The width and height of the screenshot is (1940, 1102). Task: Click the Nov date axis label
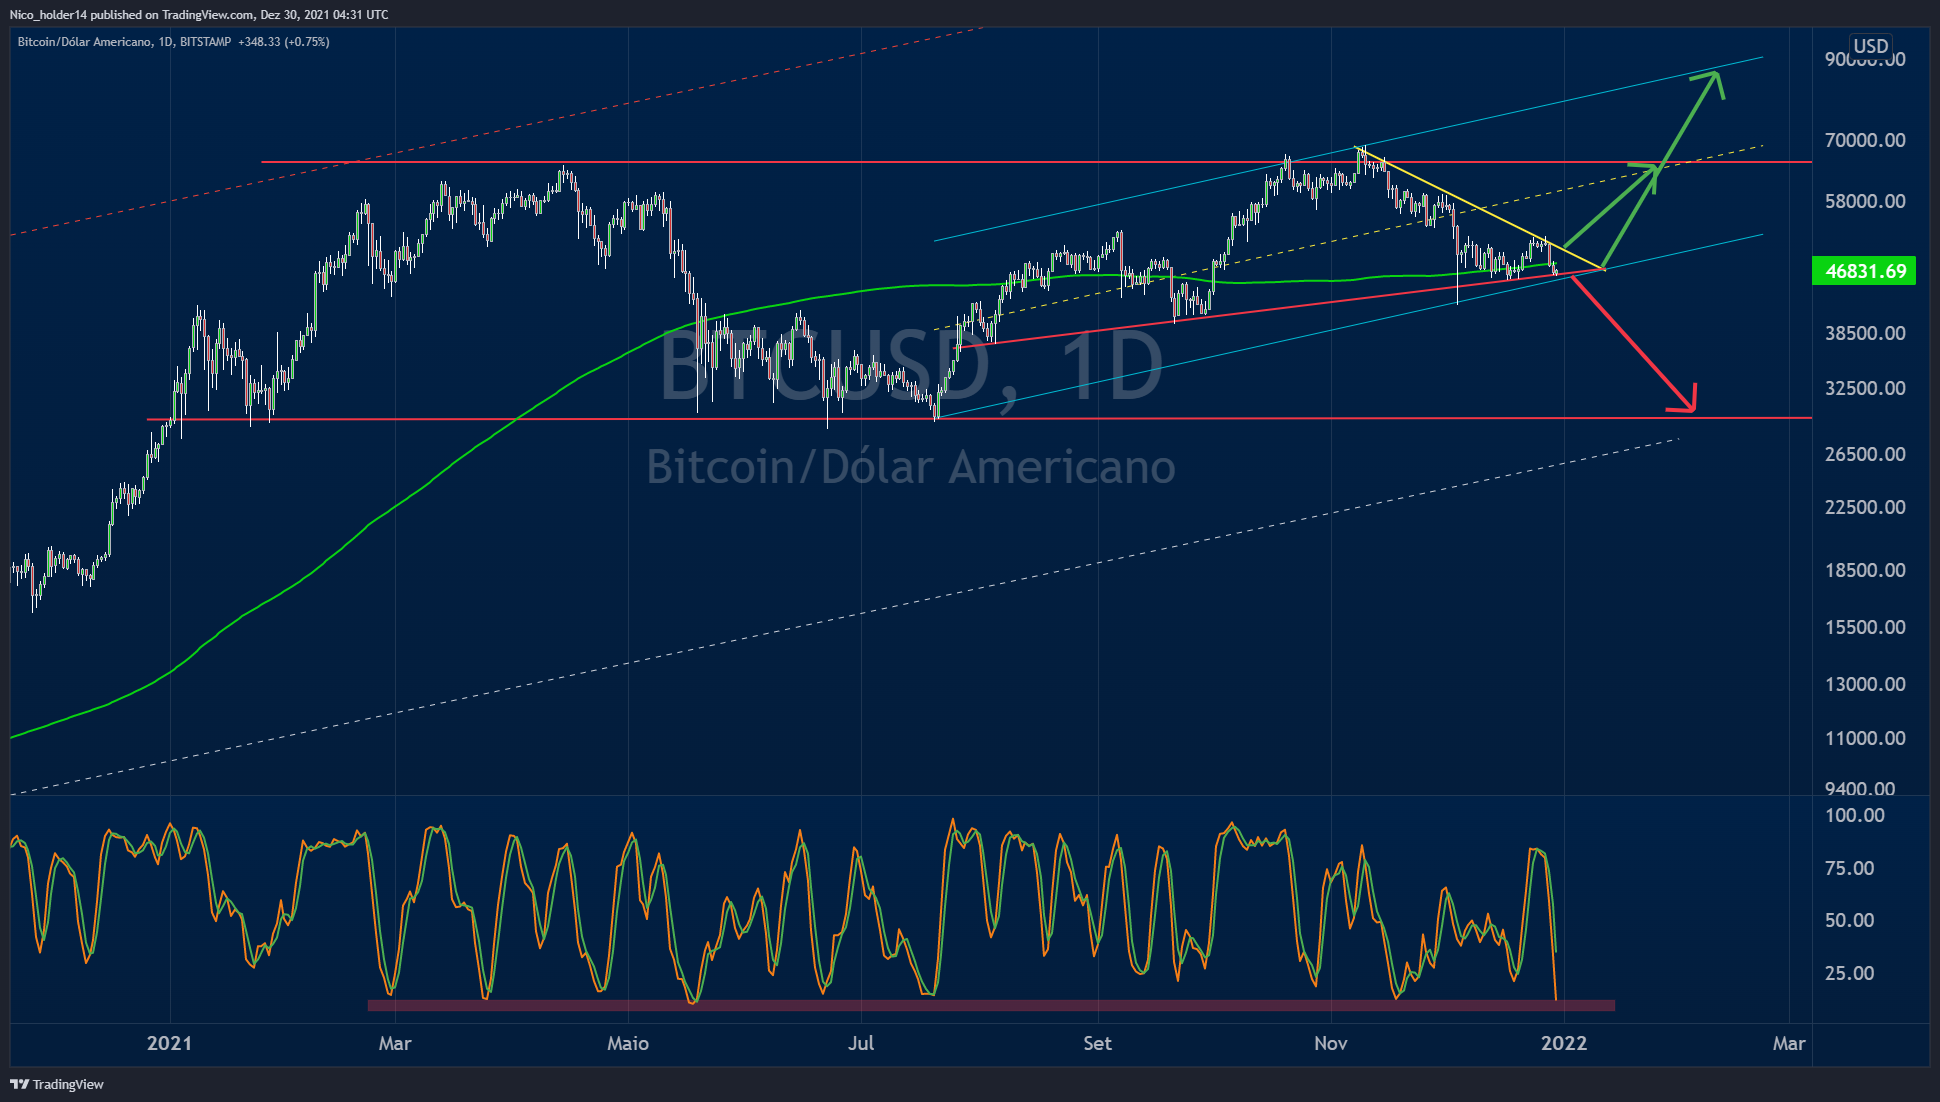[1331, 1043]
